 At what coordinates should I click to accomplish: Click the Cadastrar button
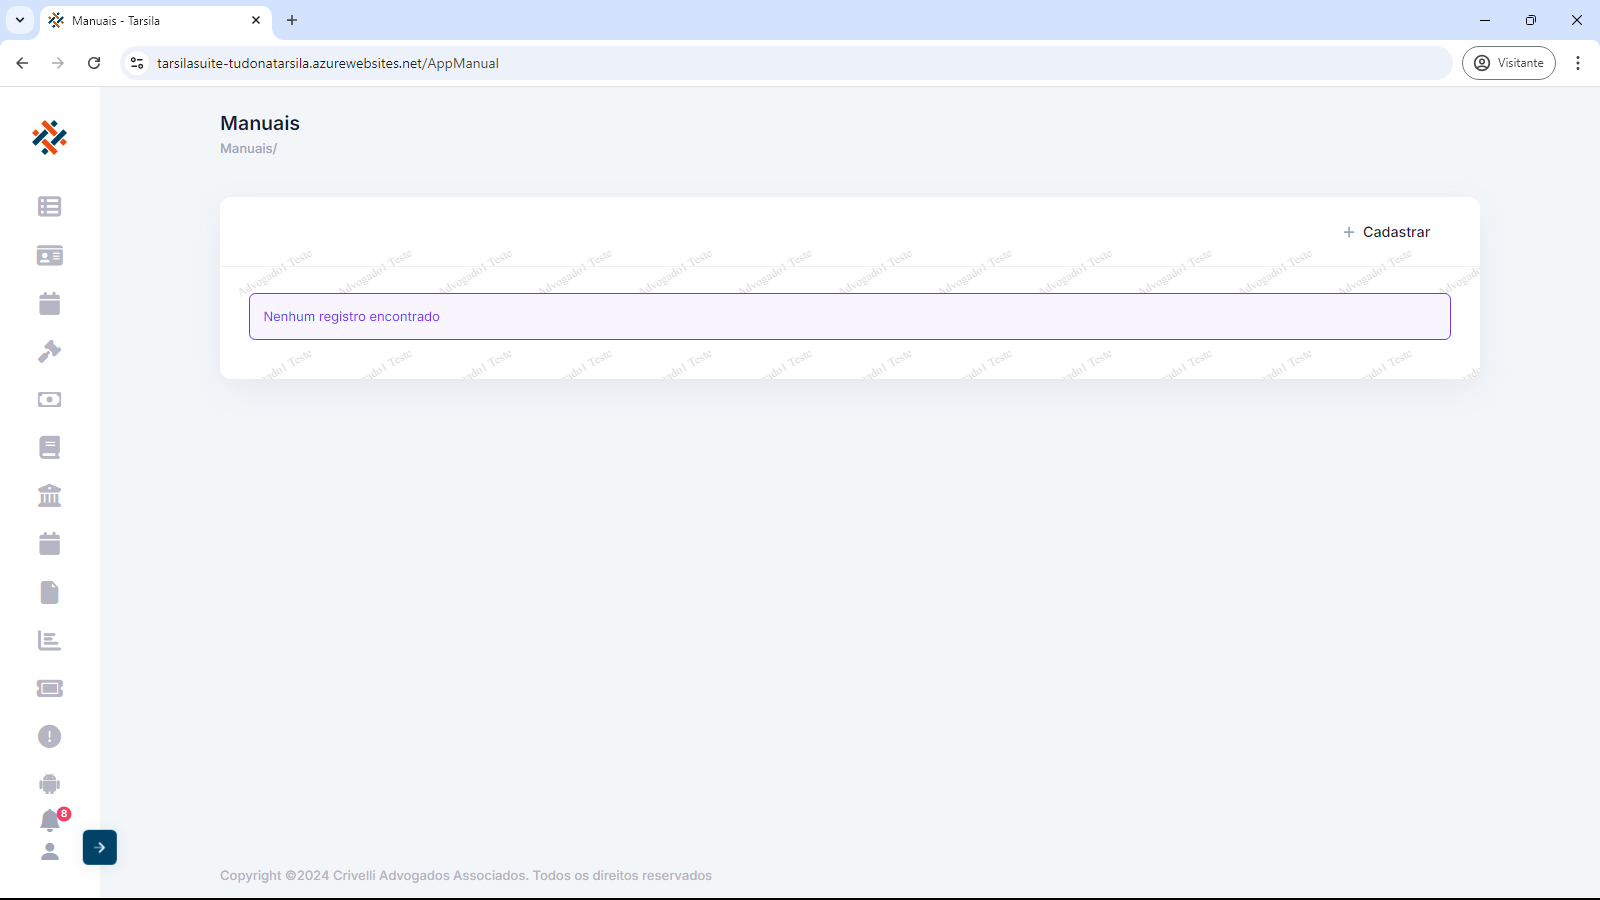click(1386, 232)
